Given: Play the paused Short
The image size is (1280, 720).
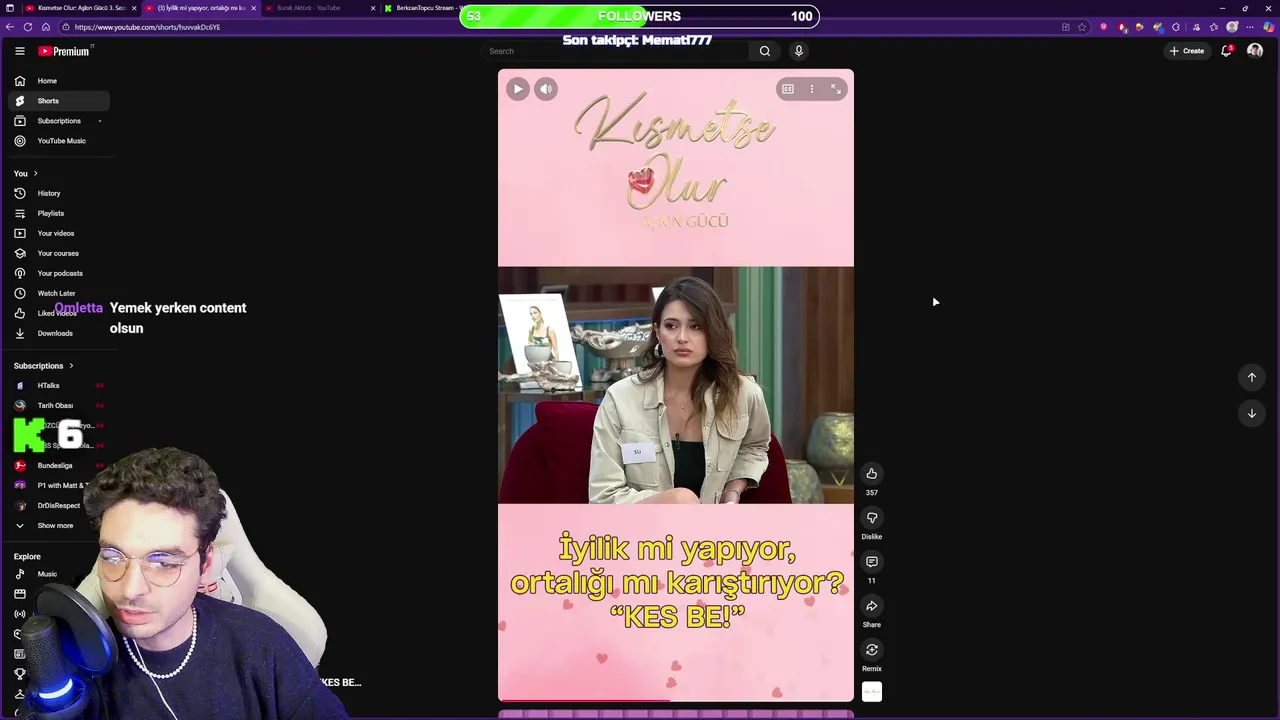Looking at the screenshot, I should pyautogui.click(x=517, y=89).
